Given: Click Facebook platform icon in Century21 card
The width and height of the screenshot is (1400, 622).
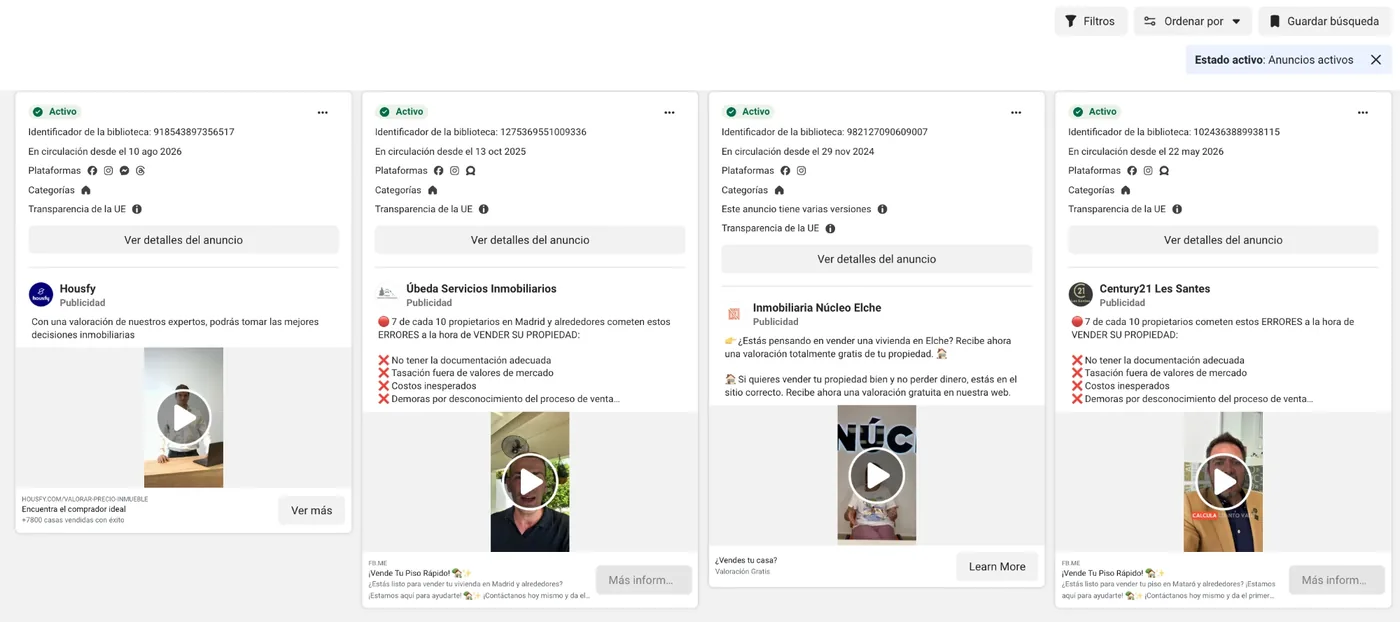Looking at the screenshot, I should click(1132, 171).
